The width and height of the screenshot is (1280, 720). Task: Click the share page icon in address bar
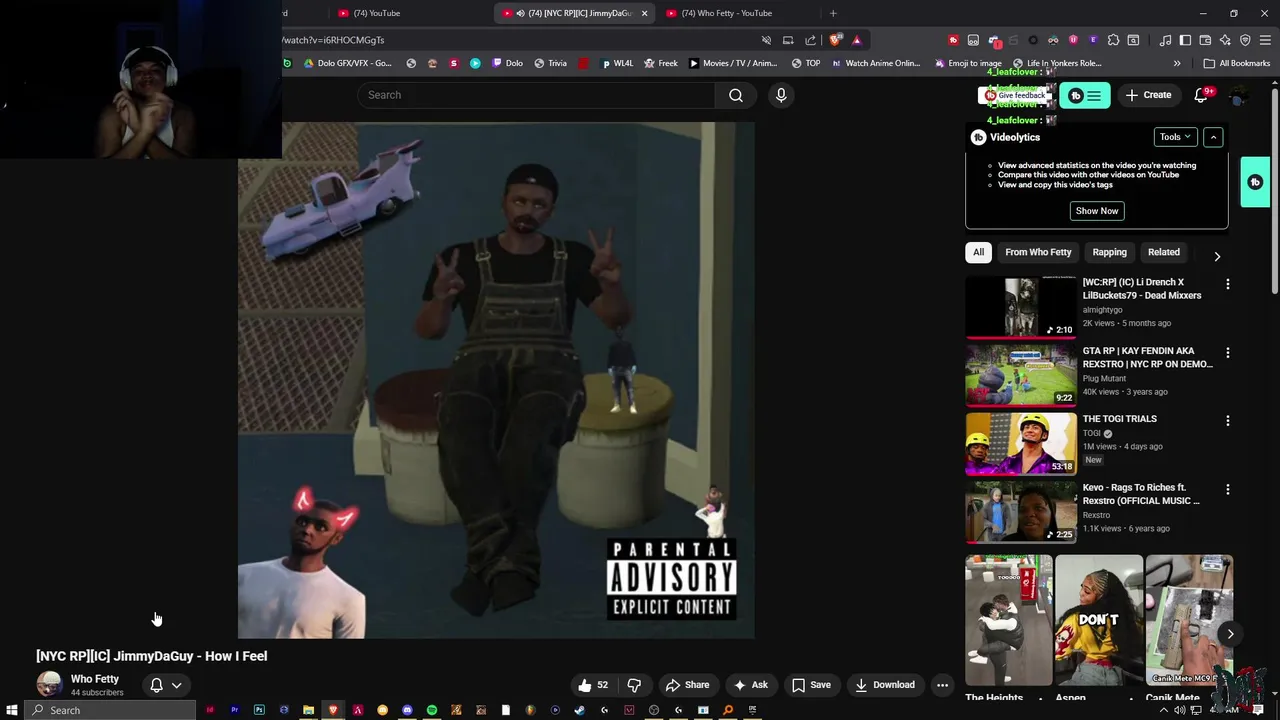click(810, 40)
